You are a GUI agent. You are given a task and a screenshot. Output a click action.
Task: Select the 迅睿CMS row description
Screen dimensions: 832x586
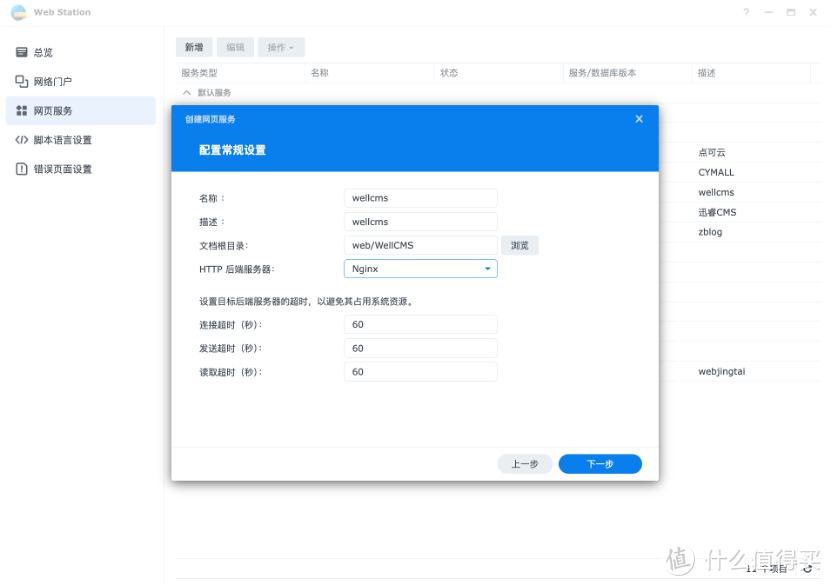coord(717,212)
